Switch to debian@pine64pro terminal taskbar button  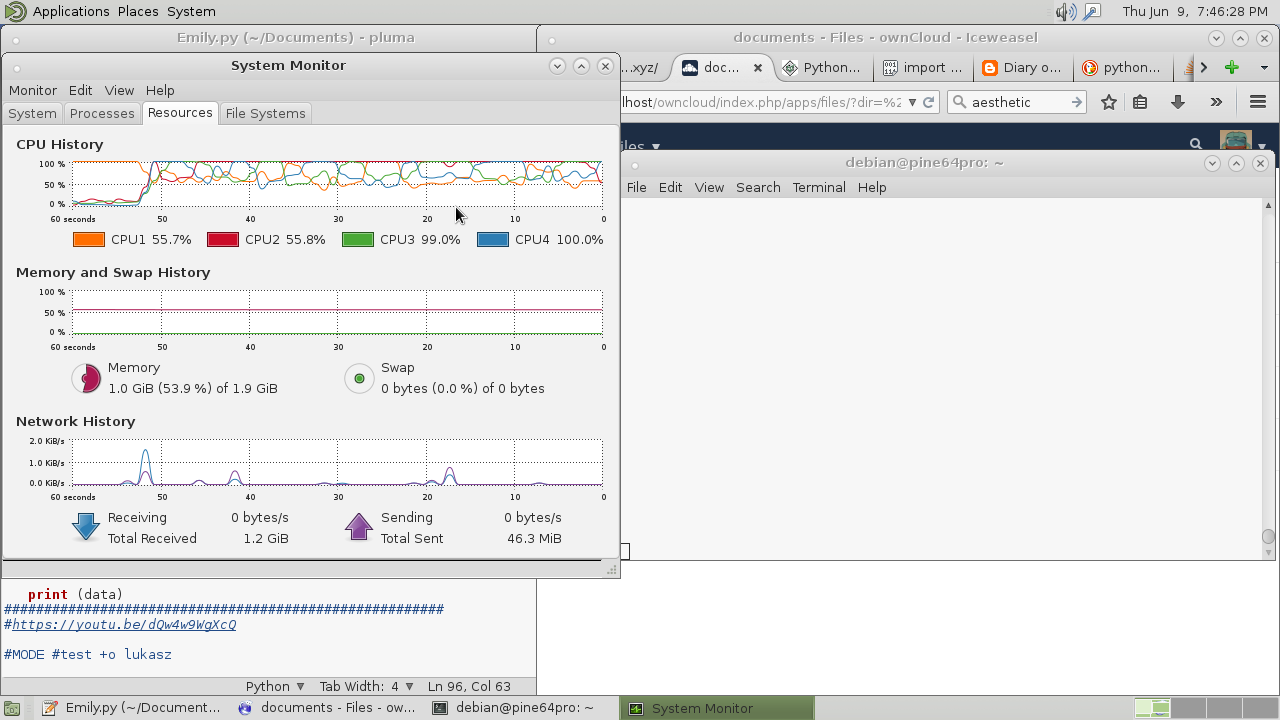520,708
